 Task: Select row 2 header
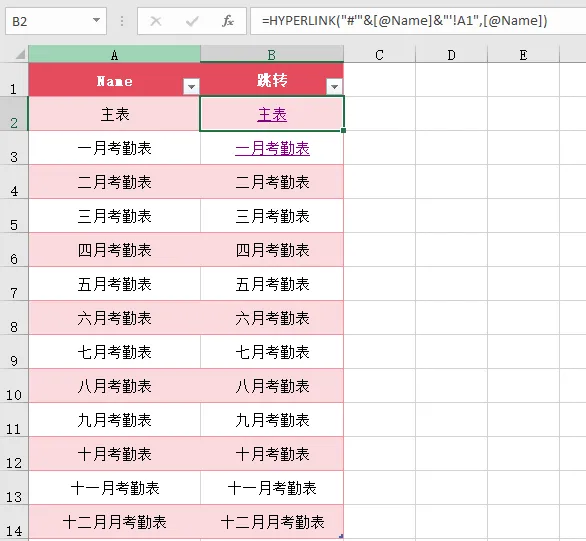pyautogui.click(x=14, y=114)
